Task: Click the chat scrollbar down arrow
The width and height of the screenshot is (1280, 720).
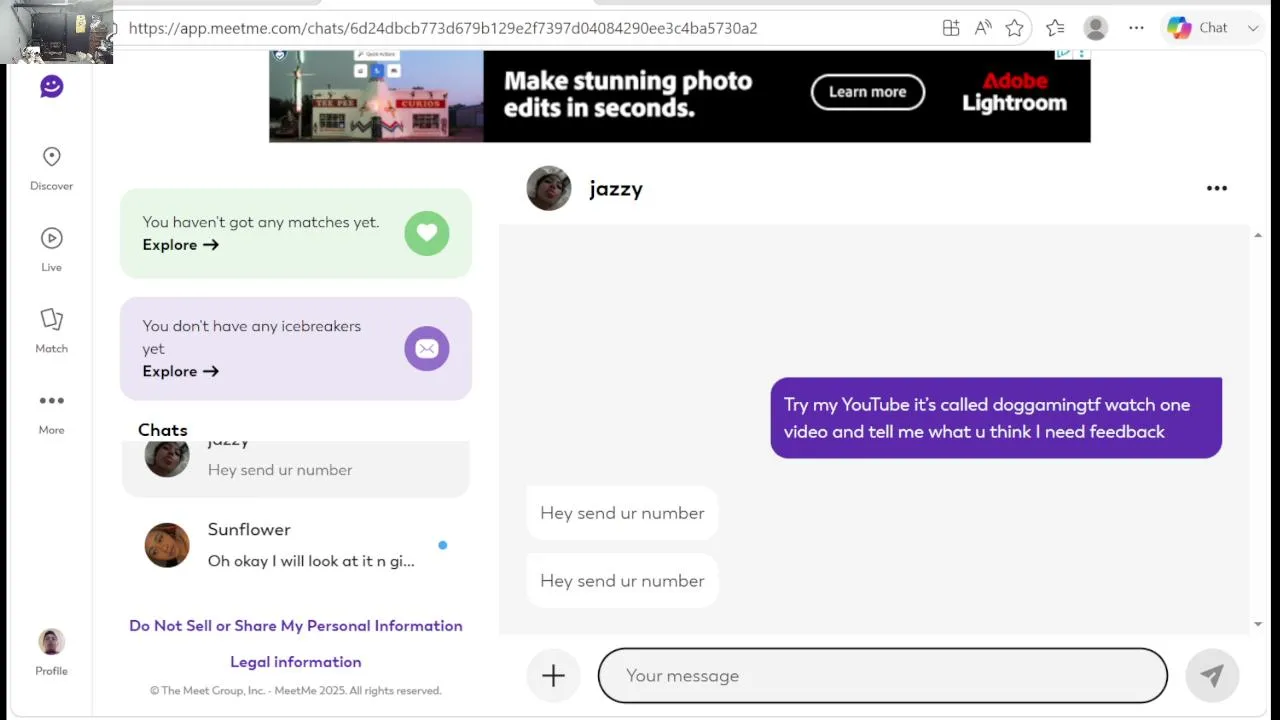Action: [x=1257, y=625]
